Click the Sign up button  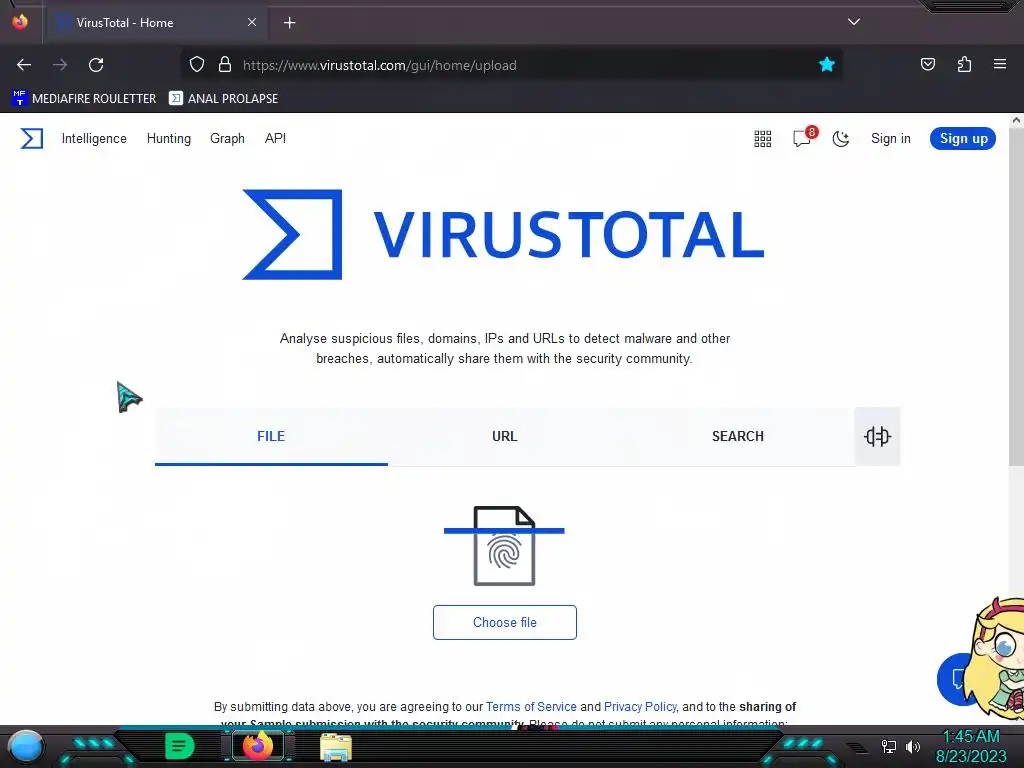coord(963,138)
